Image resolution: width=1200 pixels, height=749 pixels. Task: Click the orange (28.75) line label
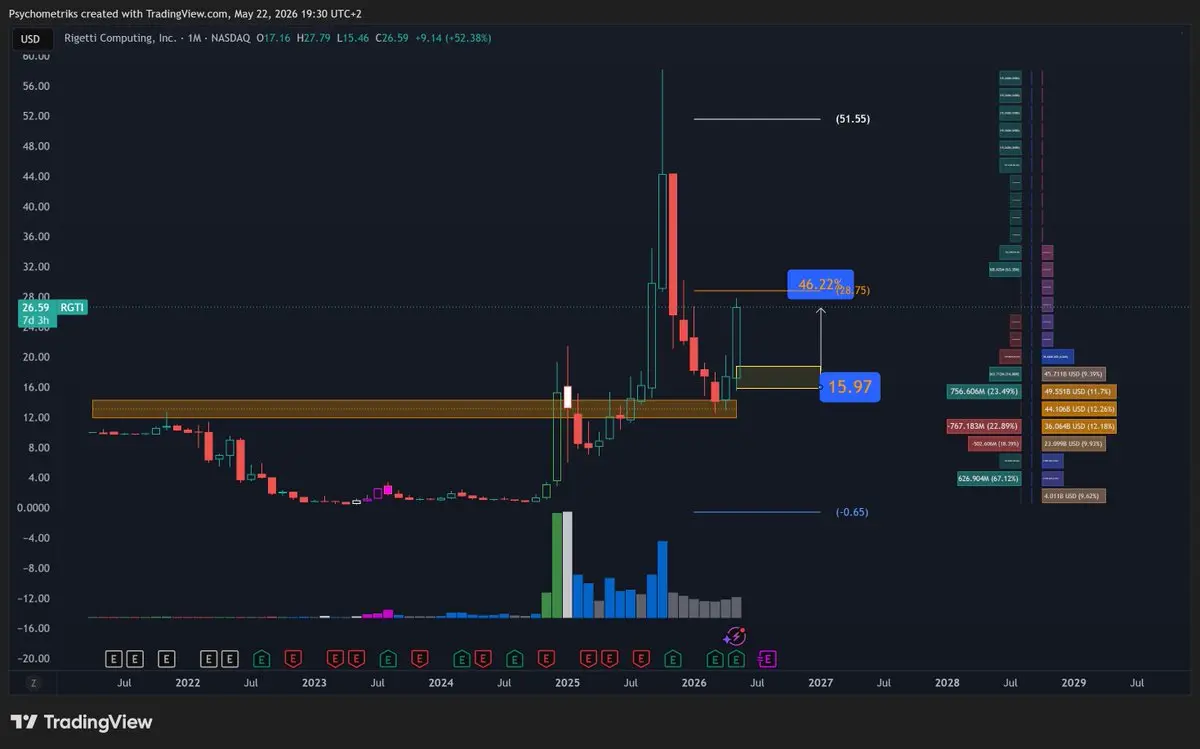click(x=853, y=291)
